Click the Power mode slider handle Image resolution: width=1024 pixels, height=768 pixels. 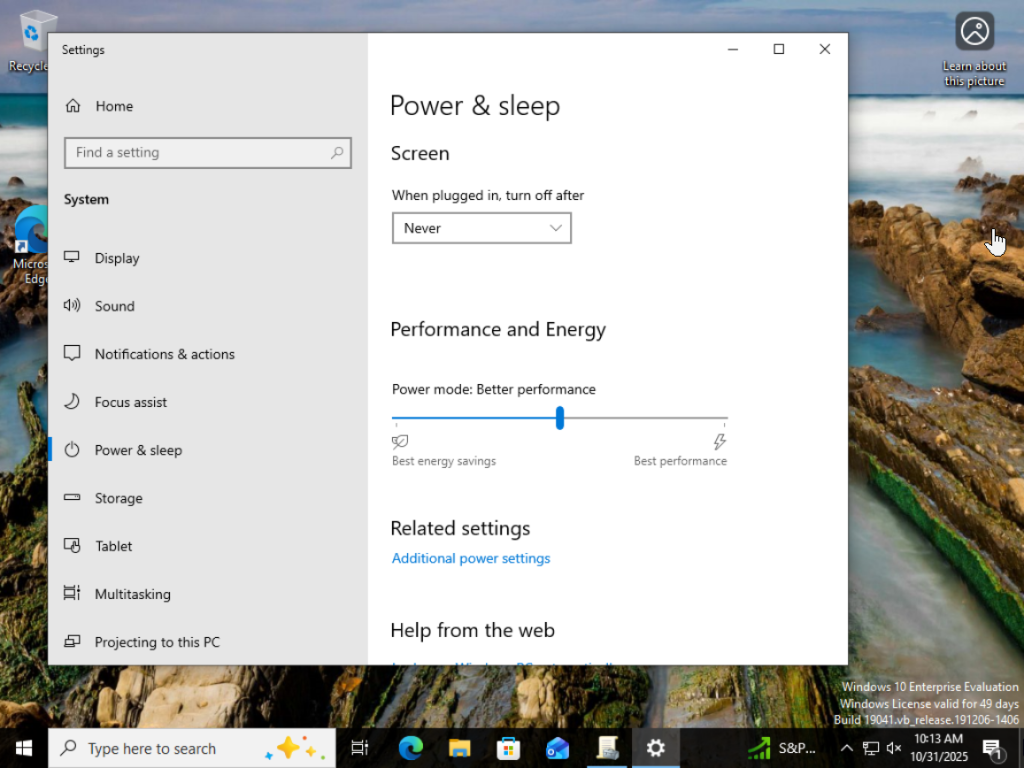tap(560, 418)
